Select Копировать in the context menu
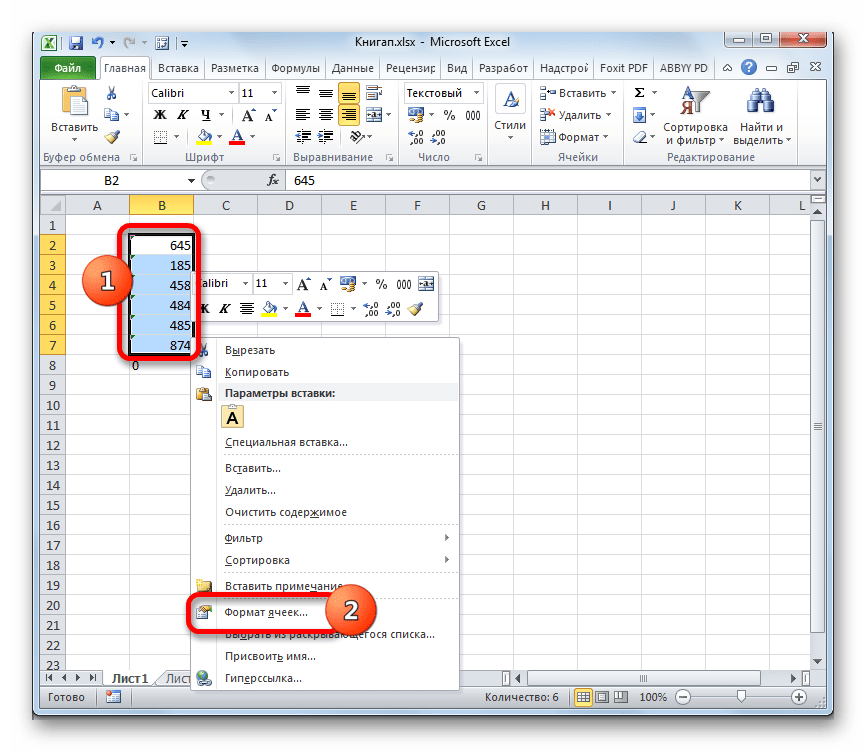Screen dimensions: 866x752 click(257, 372)
